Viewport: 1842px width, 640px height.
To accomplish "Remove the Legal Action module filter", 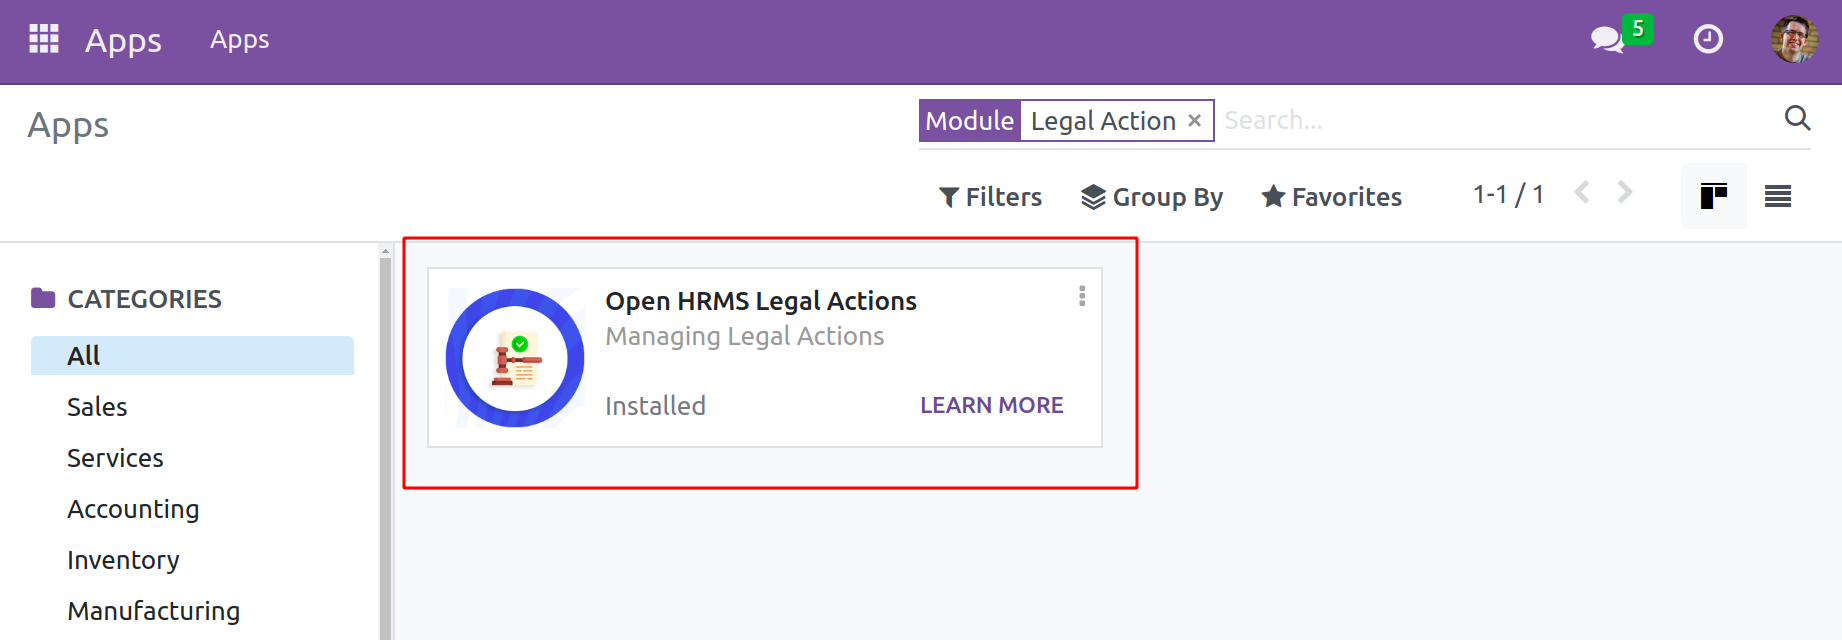I will tap(1194, 120).
